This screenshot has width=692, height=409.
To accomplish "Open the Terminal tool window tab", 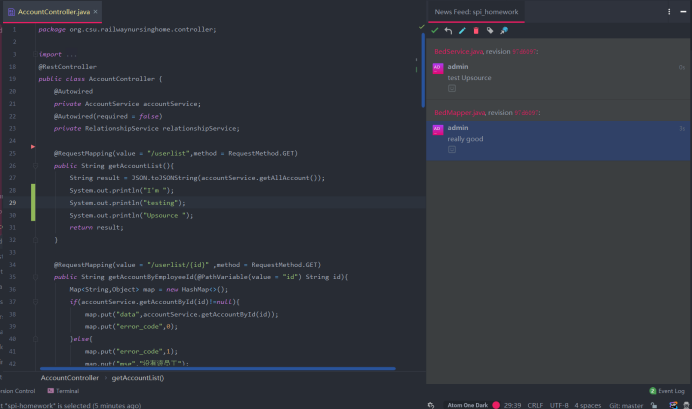I will tap(63, 391).
